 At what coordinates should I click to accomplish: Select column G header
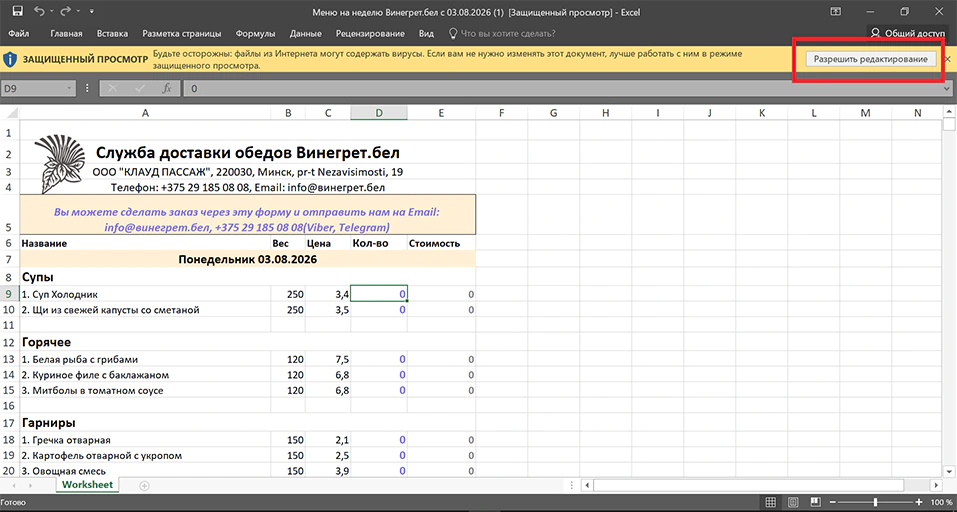(554, 113)
